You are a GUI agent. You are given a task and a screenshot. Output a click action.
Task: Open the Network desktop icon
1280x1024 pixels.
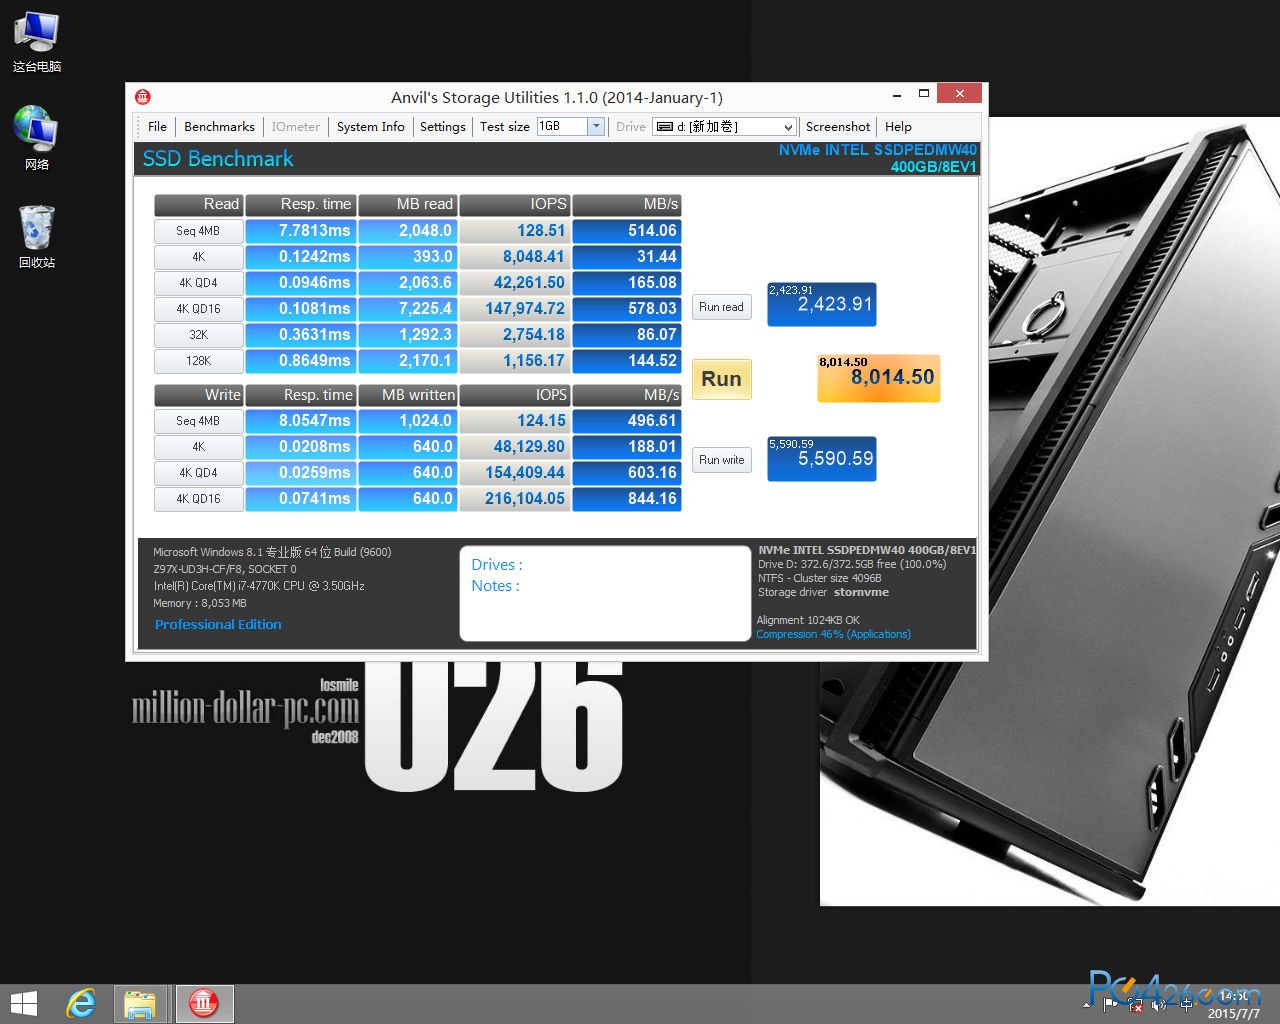37,138
